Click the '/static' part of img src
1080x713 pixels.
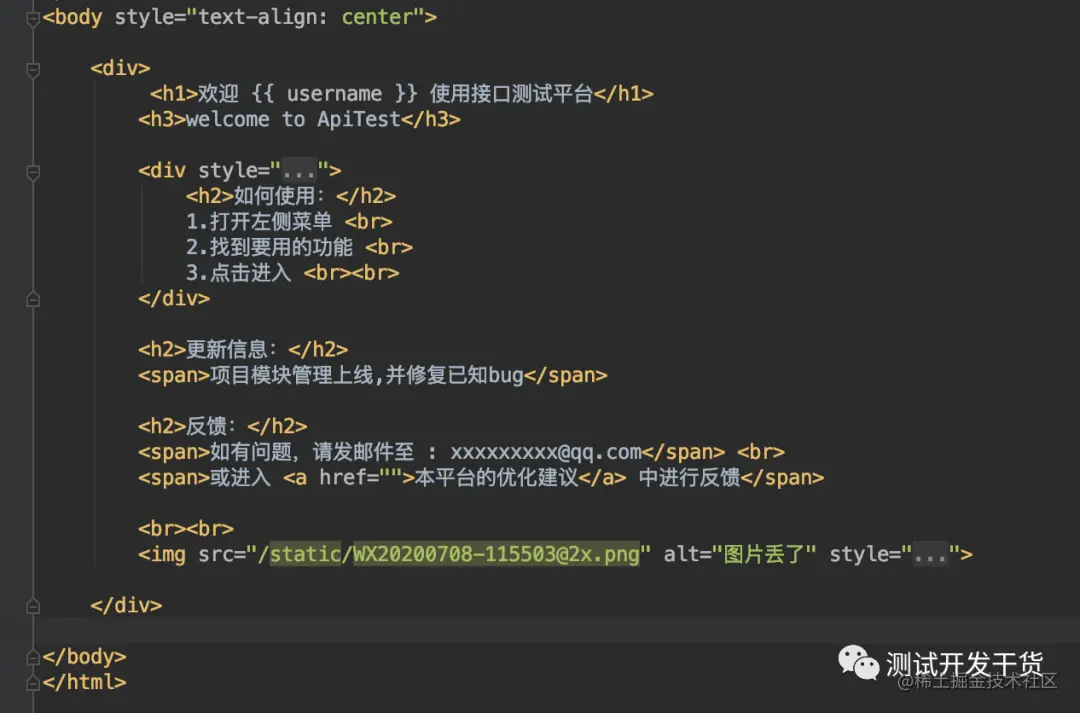tap(300, 554)
